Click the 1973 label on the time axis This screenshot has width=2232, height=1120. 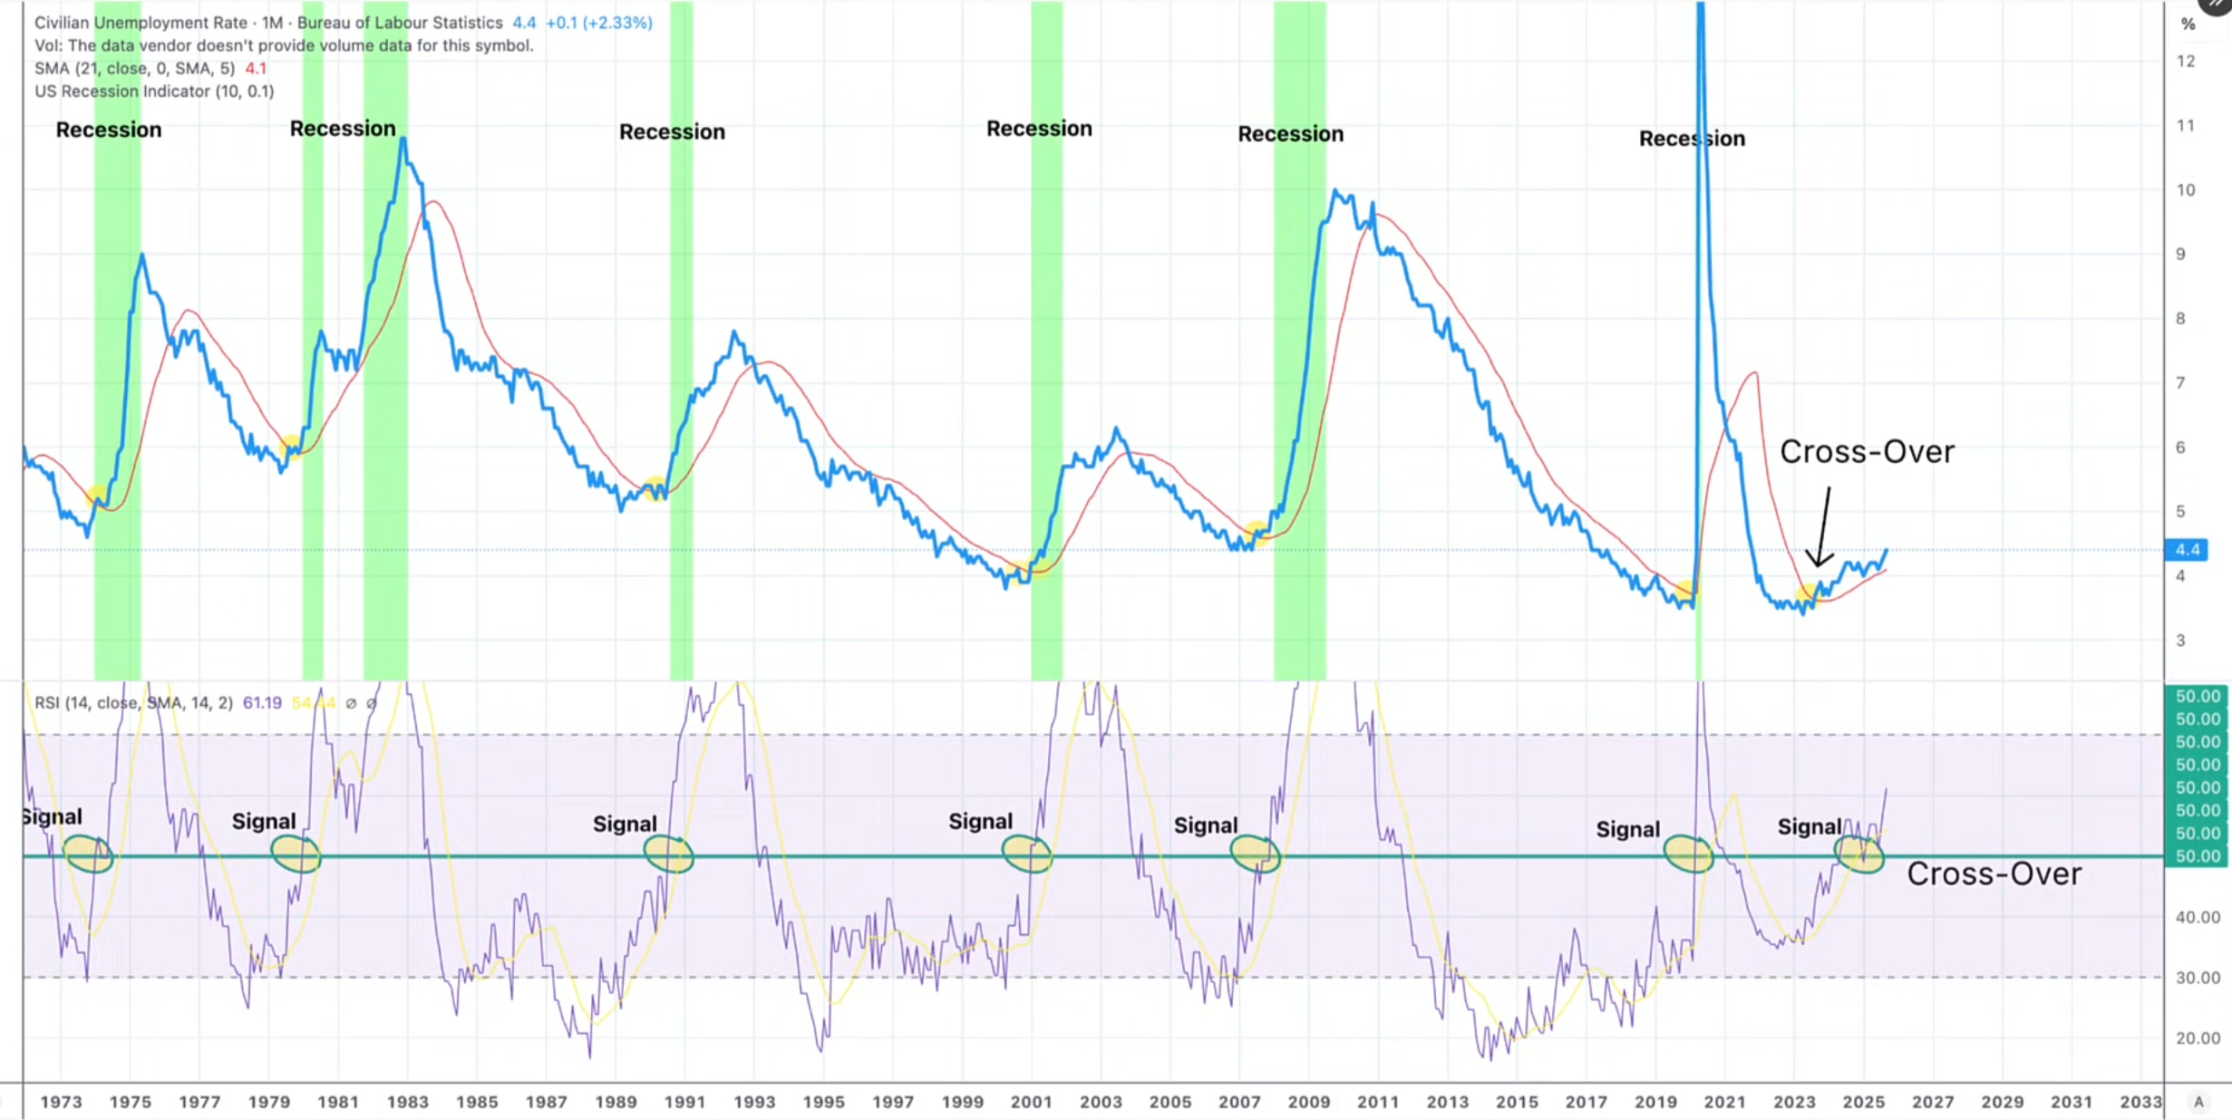[61, 1102]
